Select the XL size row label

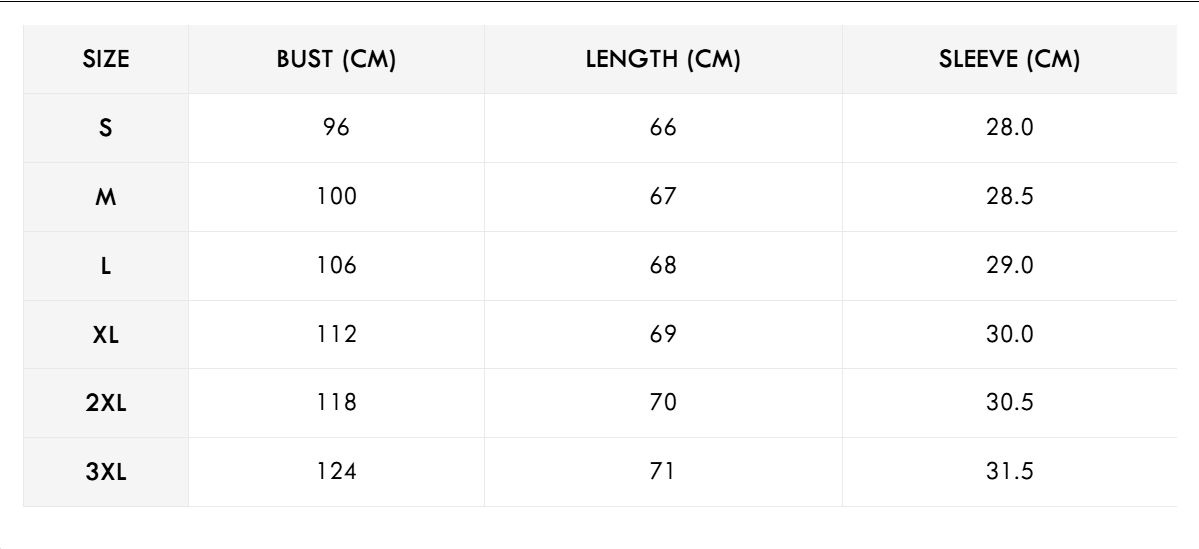coord(106,336)
